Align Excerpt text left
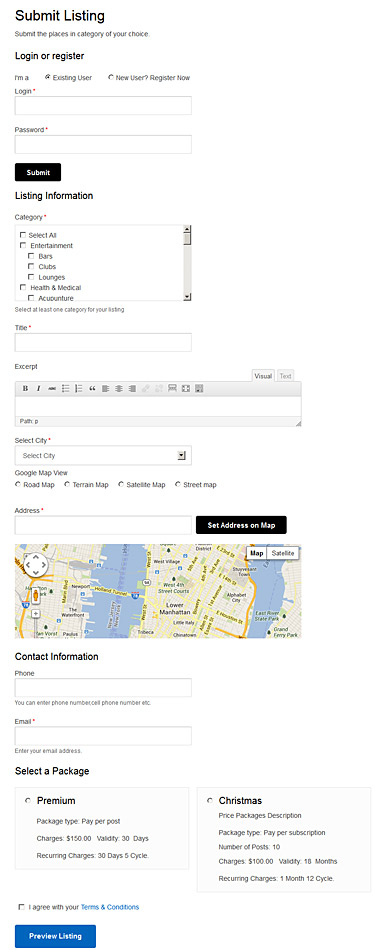375x950 pixels. [x=105, y=388]
